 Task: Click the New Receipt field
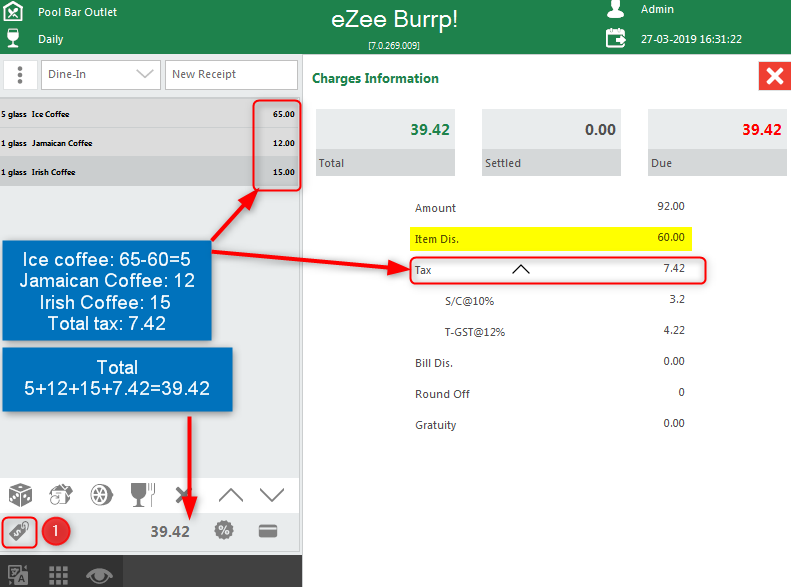point(231,75)
